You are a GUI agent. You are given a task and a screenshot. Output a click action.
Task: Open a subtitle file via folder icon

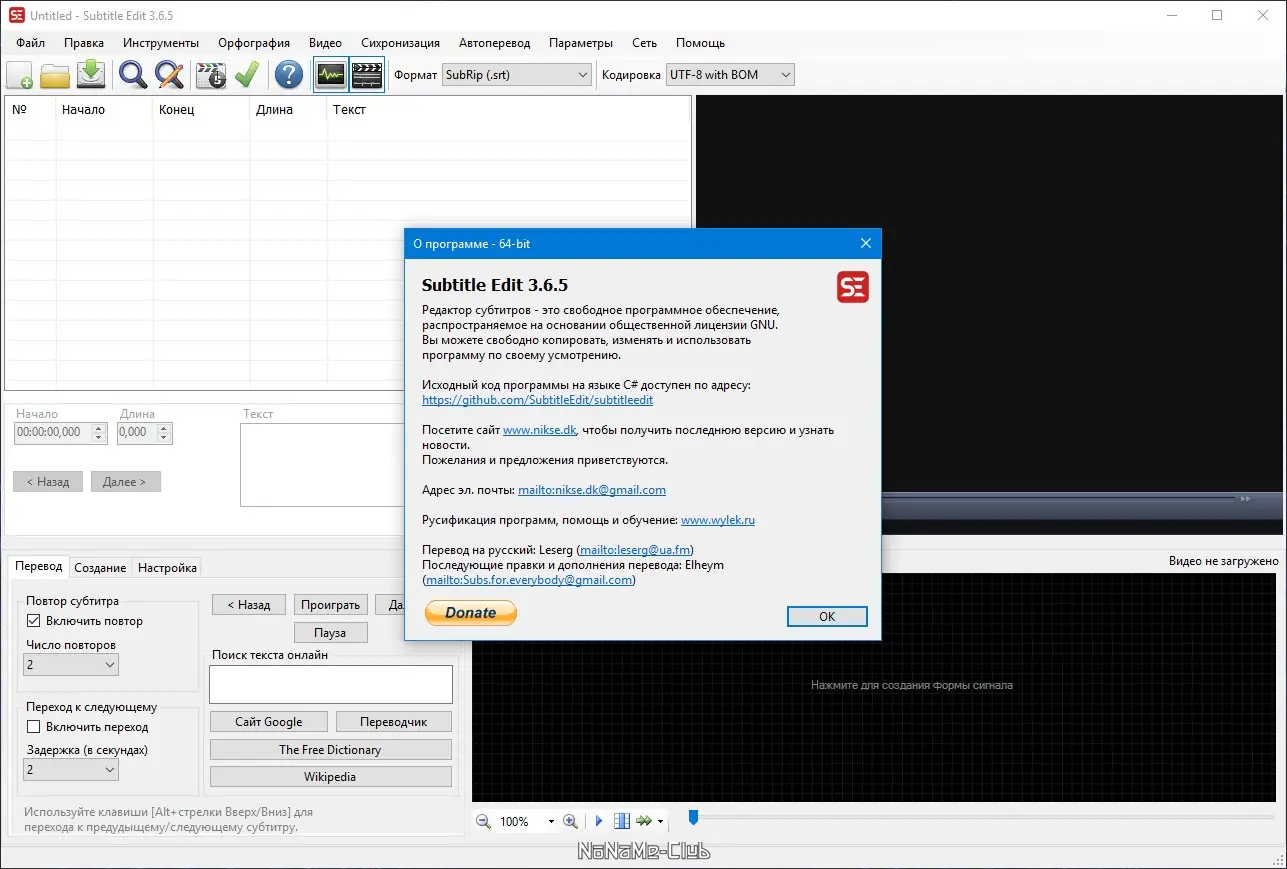(x=55, y=75)
